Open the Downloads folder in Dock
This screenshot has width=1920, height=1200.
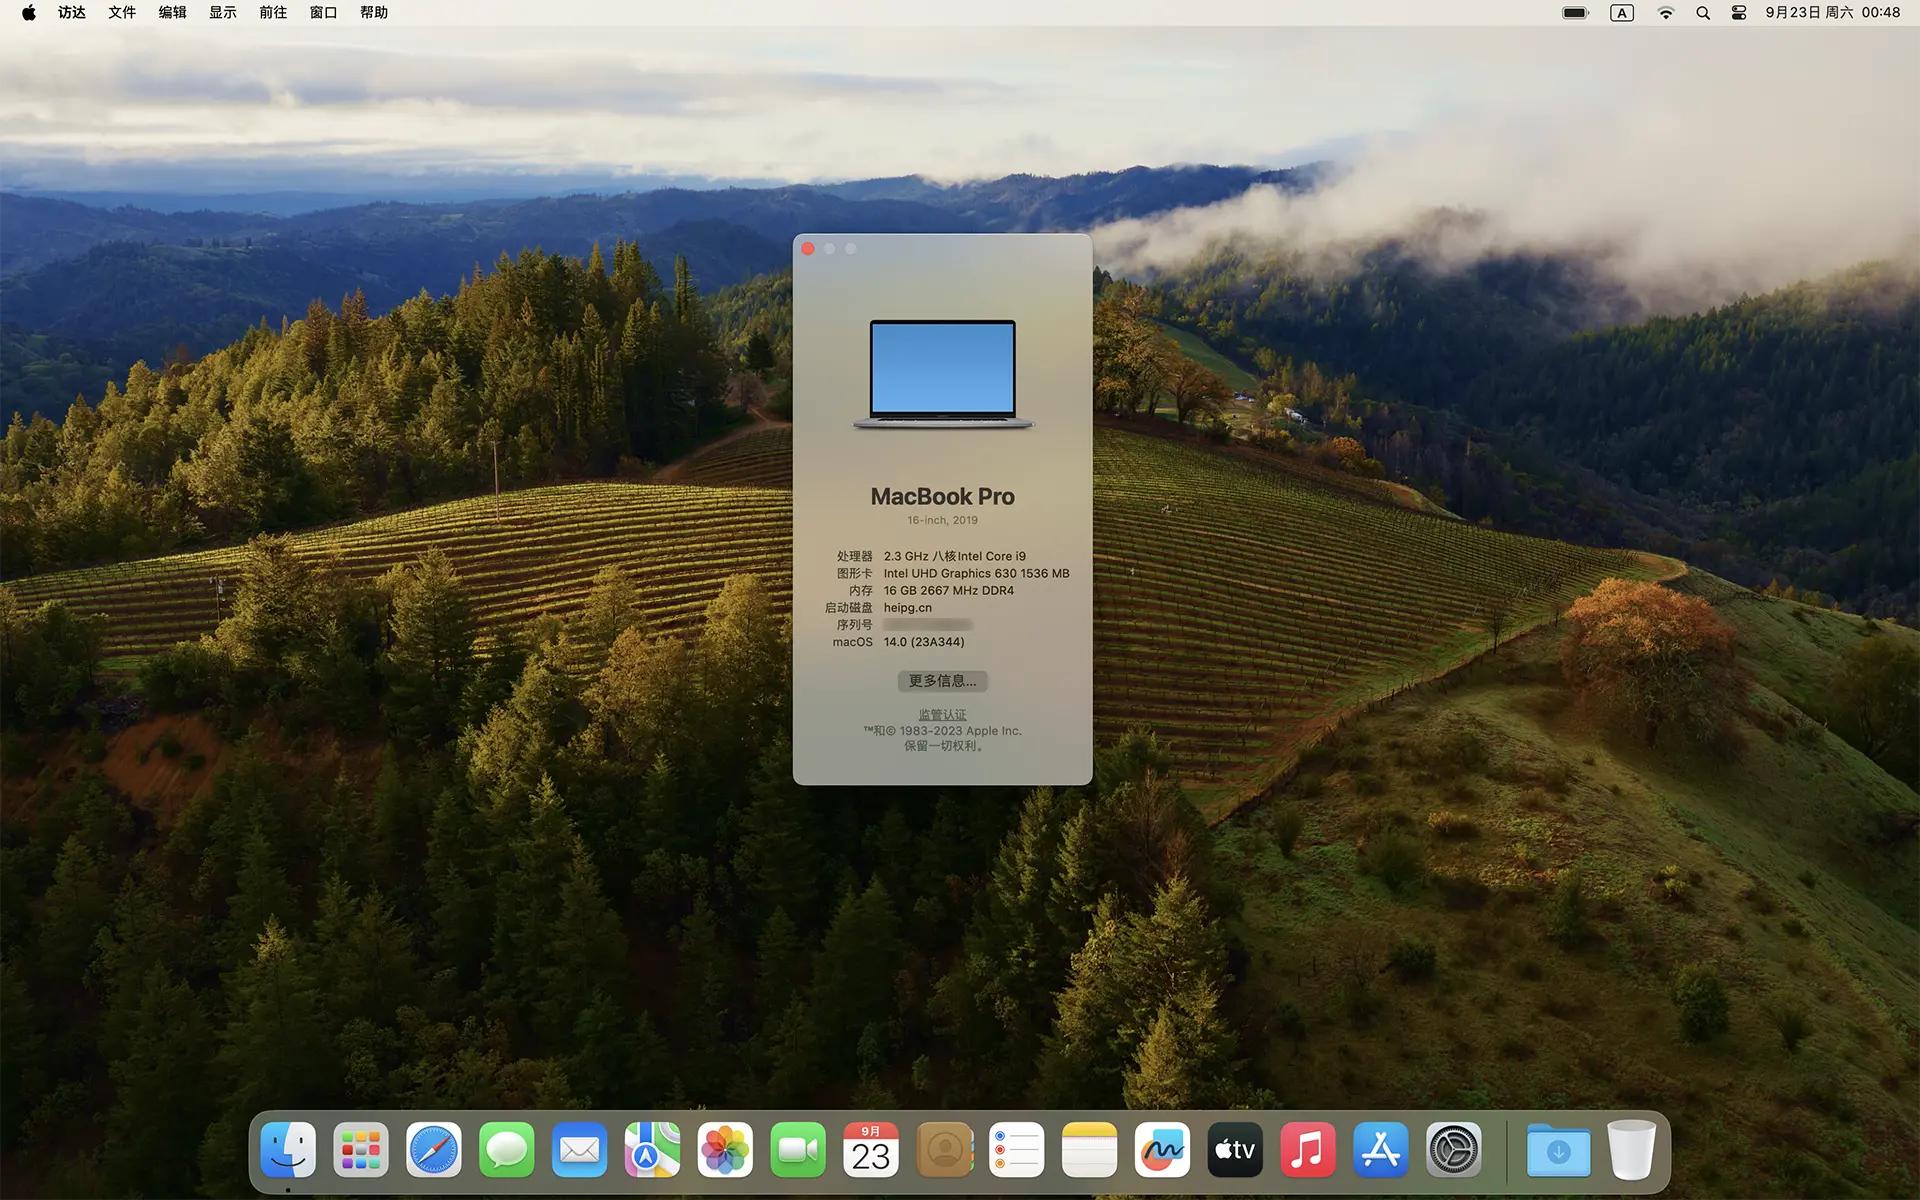(x=1557, y=1149)
